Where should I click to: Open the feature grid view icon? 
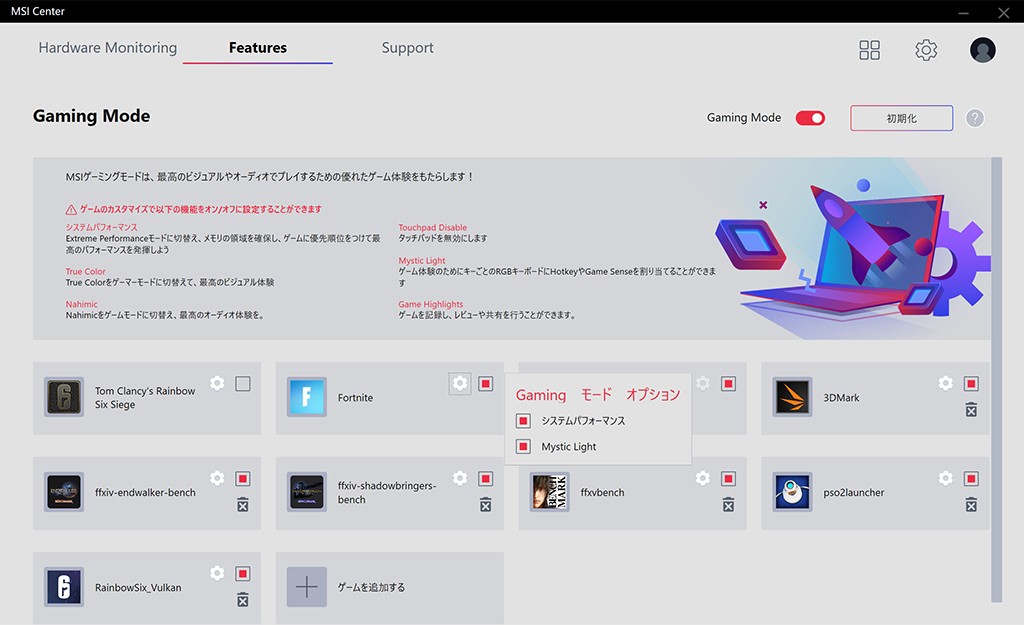click(869, 50)
